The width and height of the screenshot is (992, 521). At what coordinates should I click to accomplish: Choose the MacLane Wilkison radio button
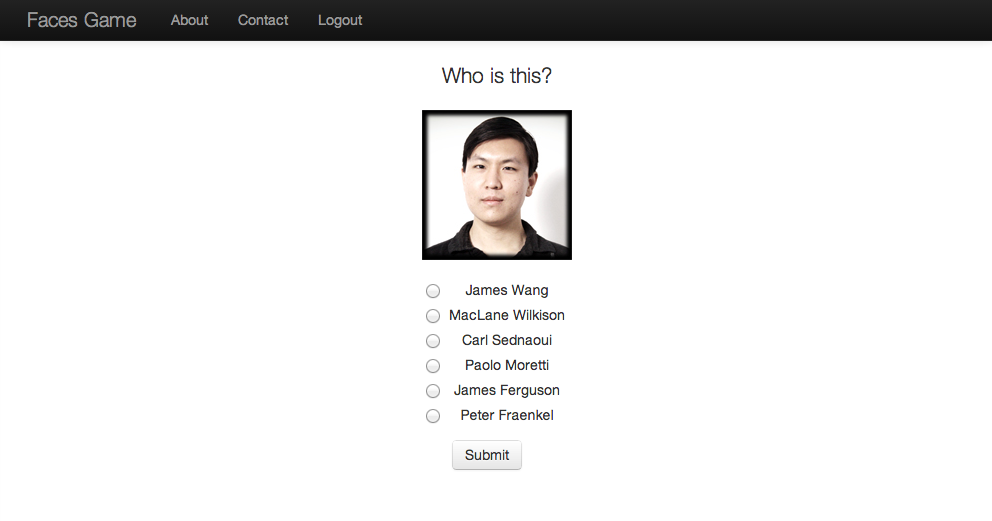pos(433,316)
